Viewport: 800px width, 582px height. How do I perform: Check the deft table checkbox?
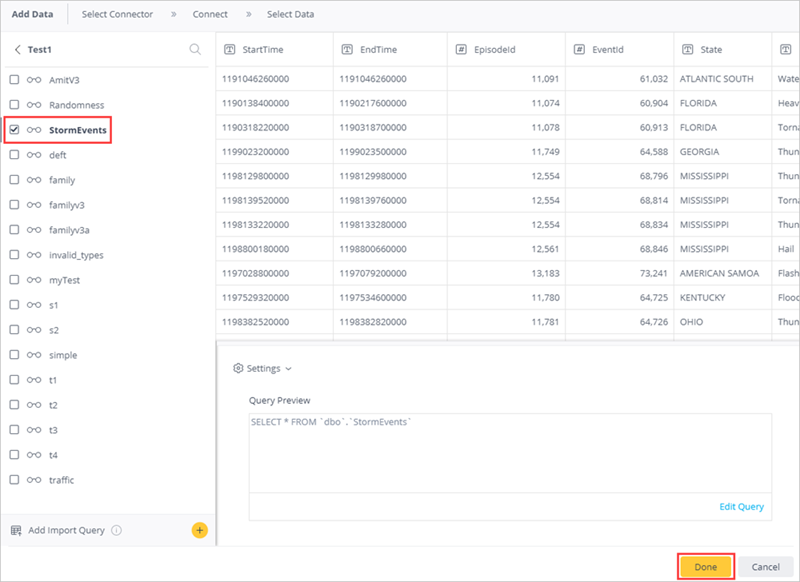point(14,155)
